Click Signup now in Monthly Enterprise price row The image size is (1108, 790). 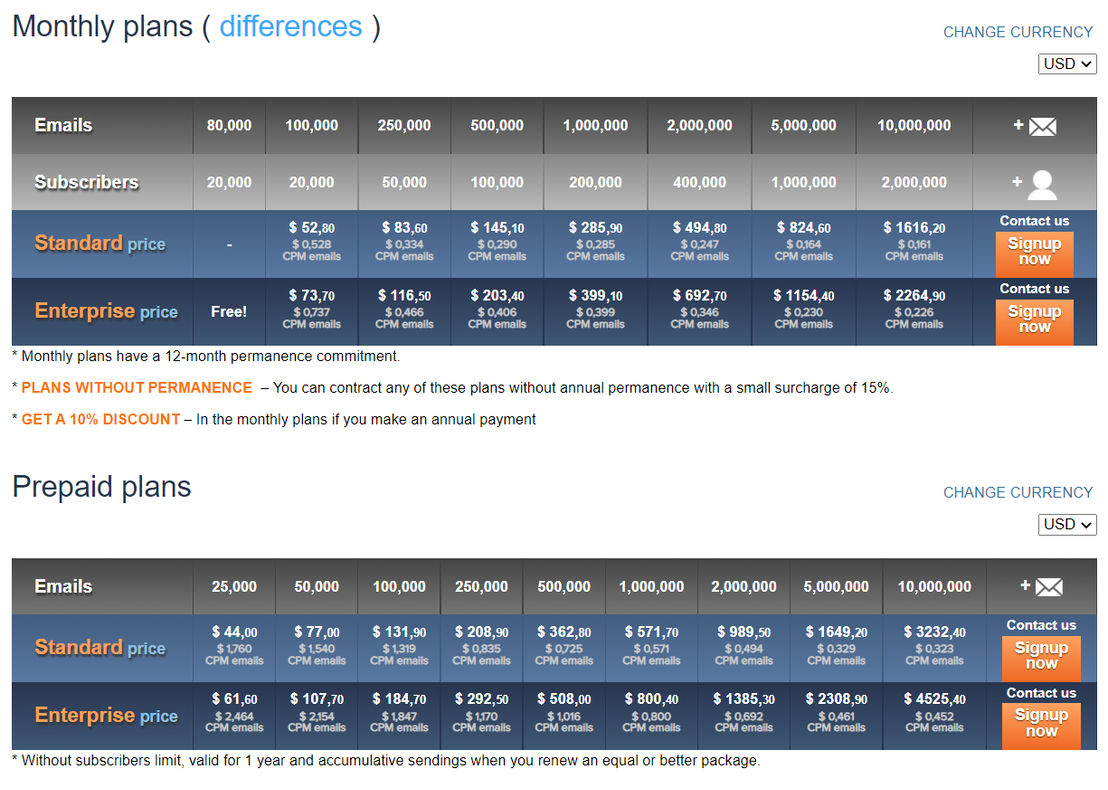pos(1035,321)
